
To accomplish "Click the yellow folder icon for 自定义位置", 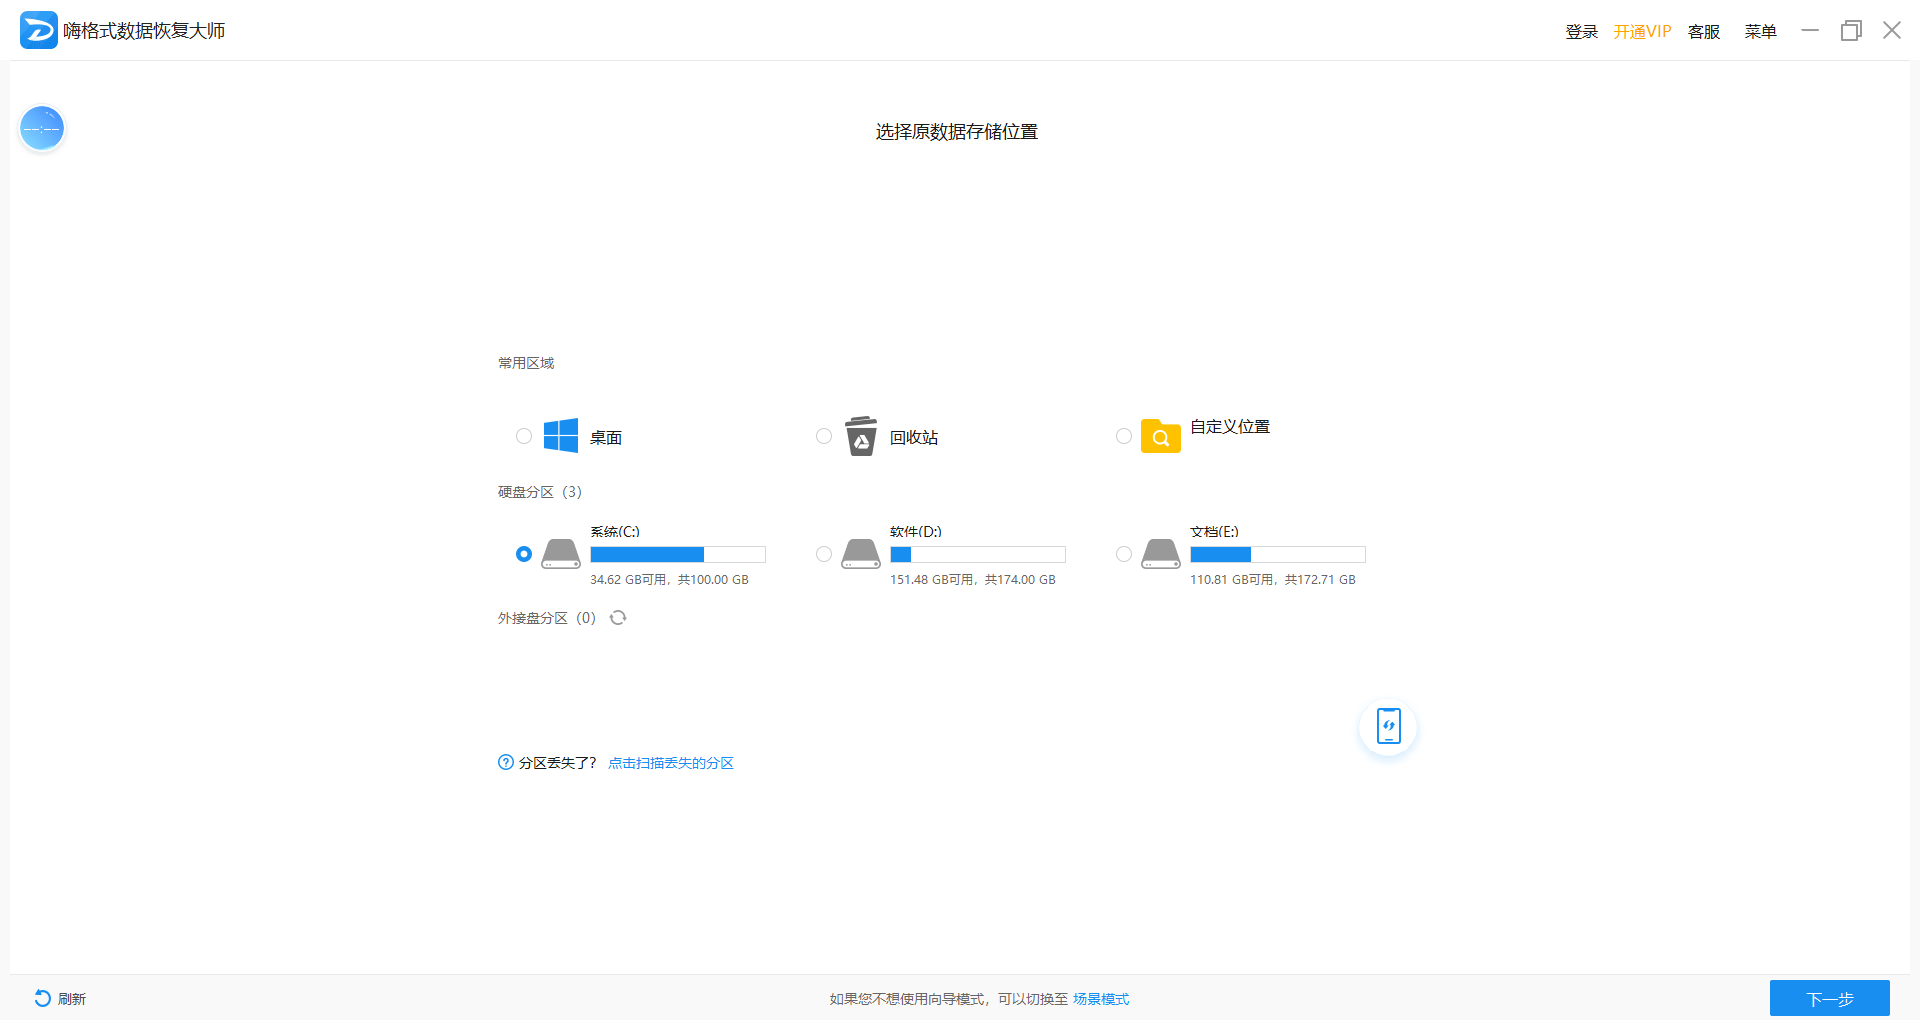I will pyautogui.click(x=1159, y=437).
